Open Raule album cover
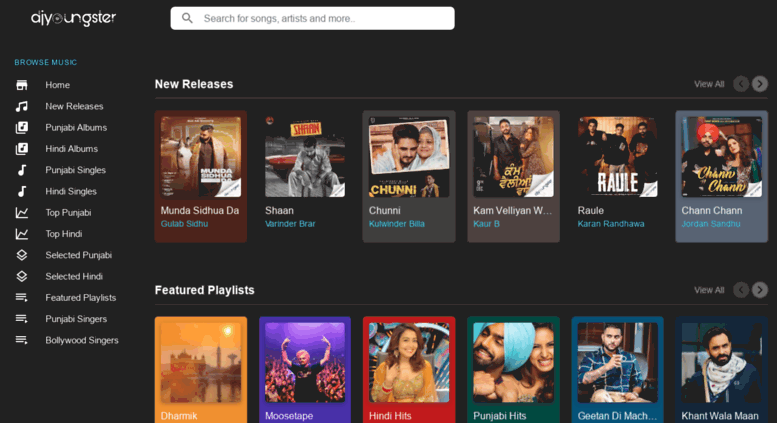 [x=617, y=157]
